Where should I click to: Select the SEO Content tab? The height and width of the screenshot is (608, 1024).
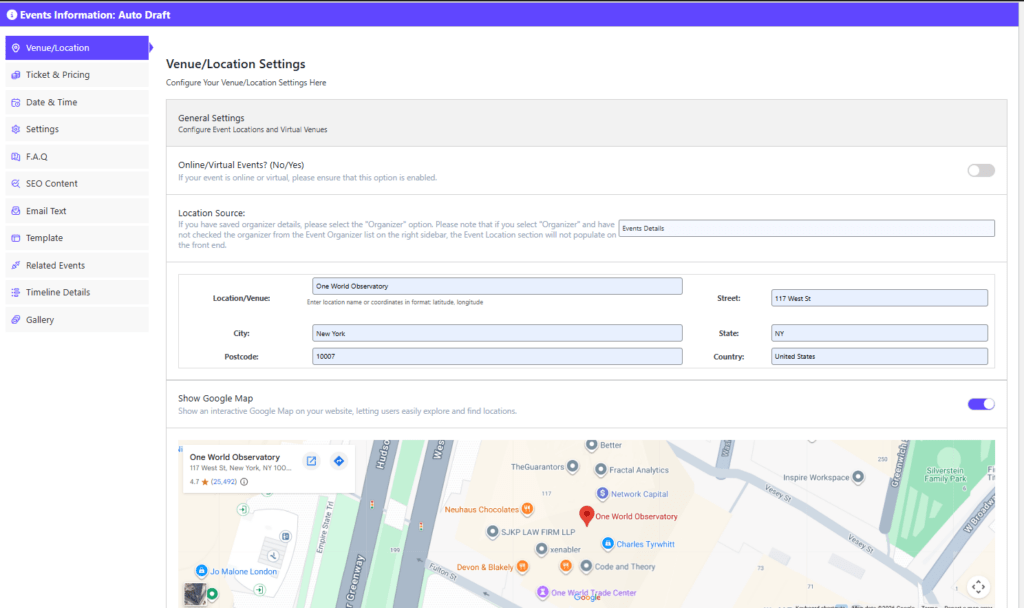pos(77,184)
